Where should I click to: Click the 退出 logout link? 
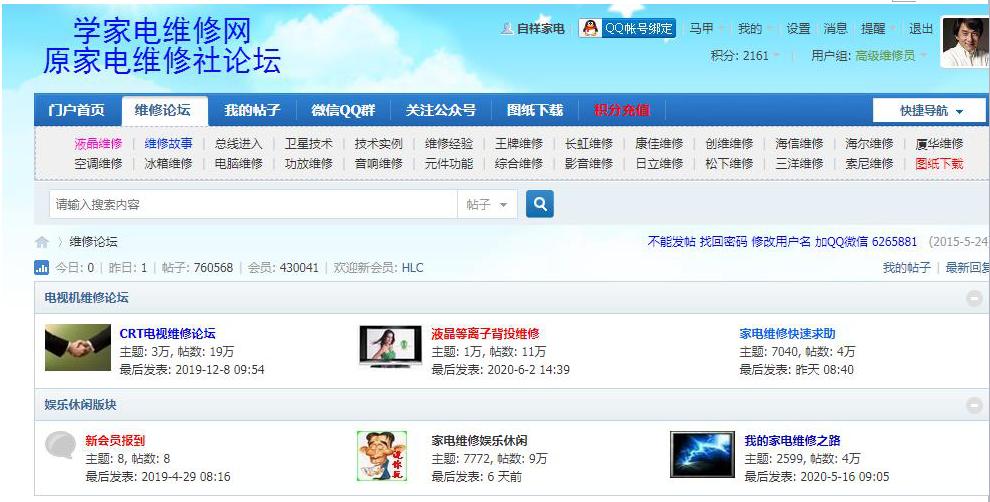[x=920, y=29]
